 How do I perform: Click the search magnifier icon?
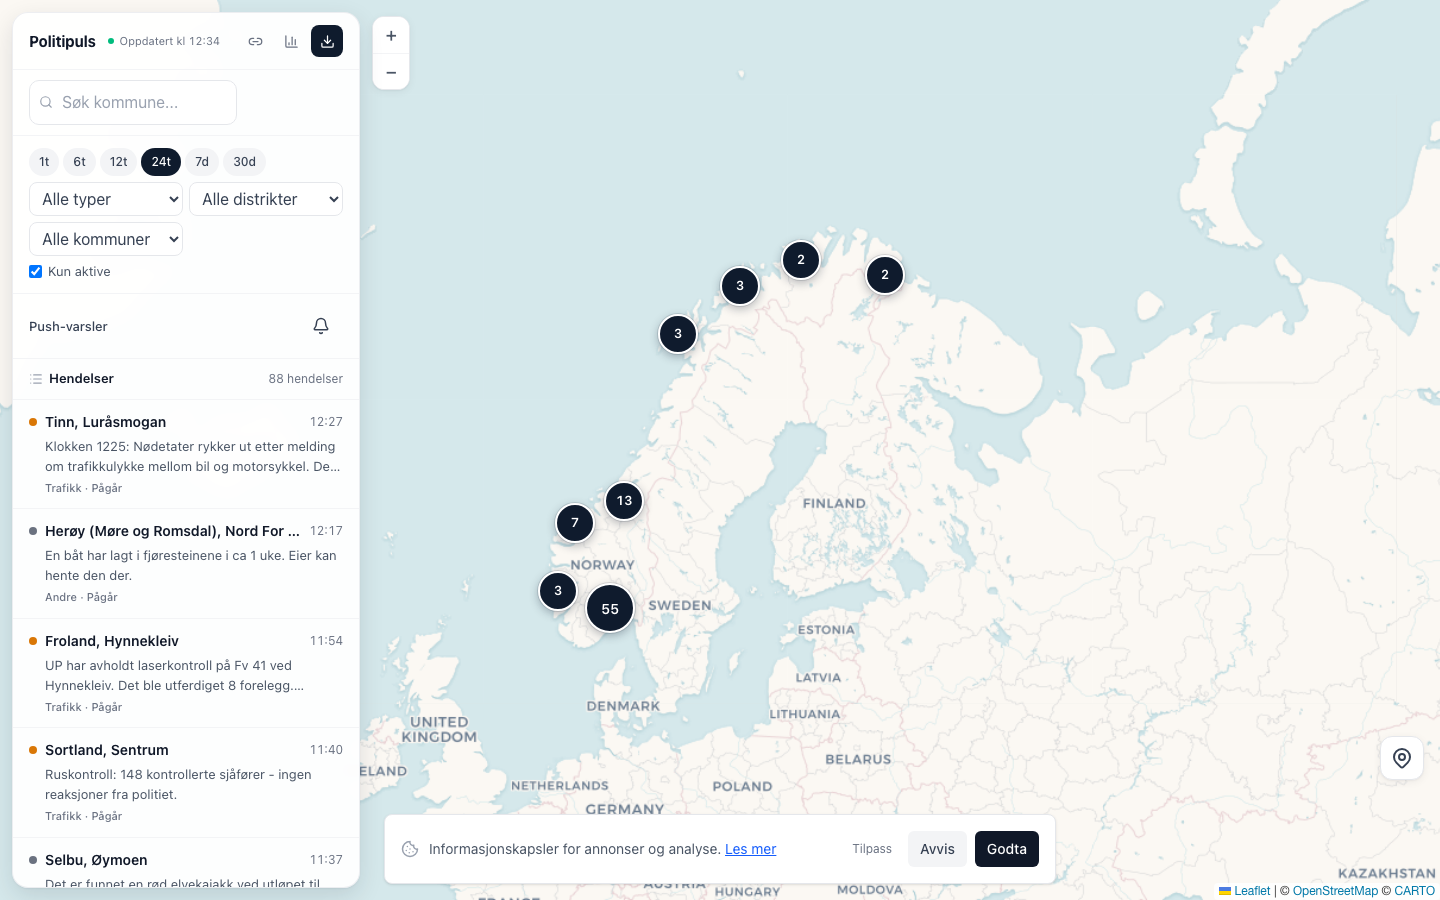[46, 102]
